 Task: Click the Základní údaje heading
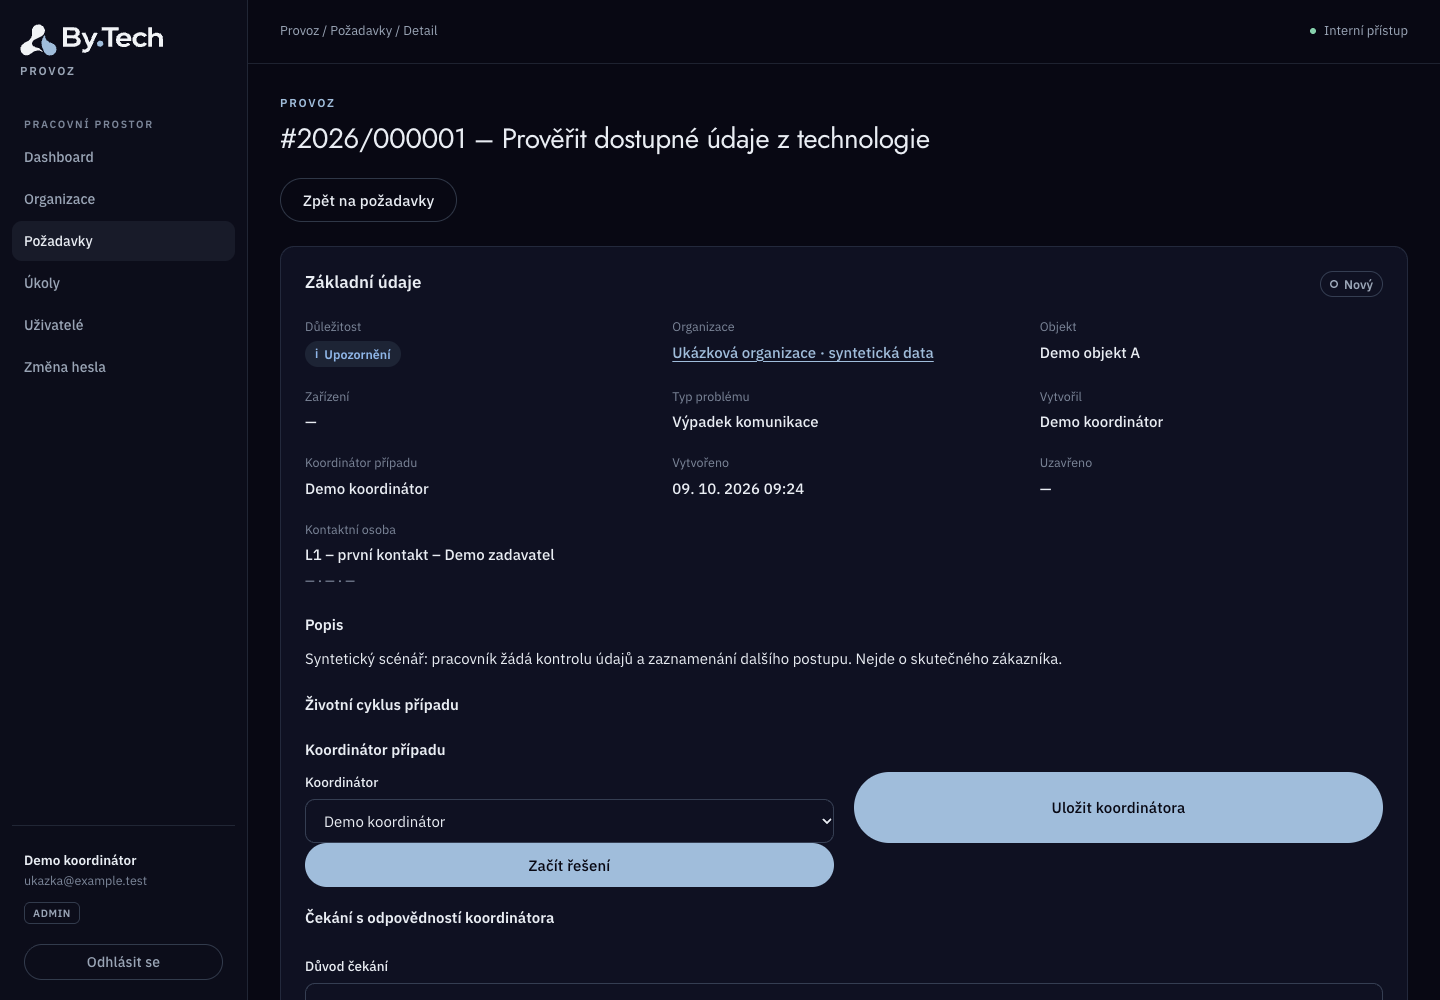click(363, 282)
